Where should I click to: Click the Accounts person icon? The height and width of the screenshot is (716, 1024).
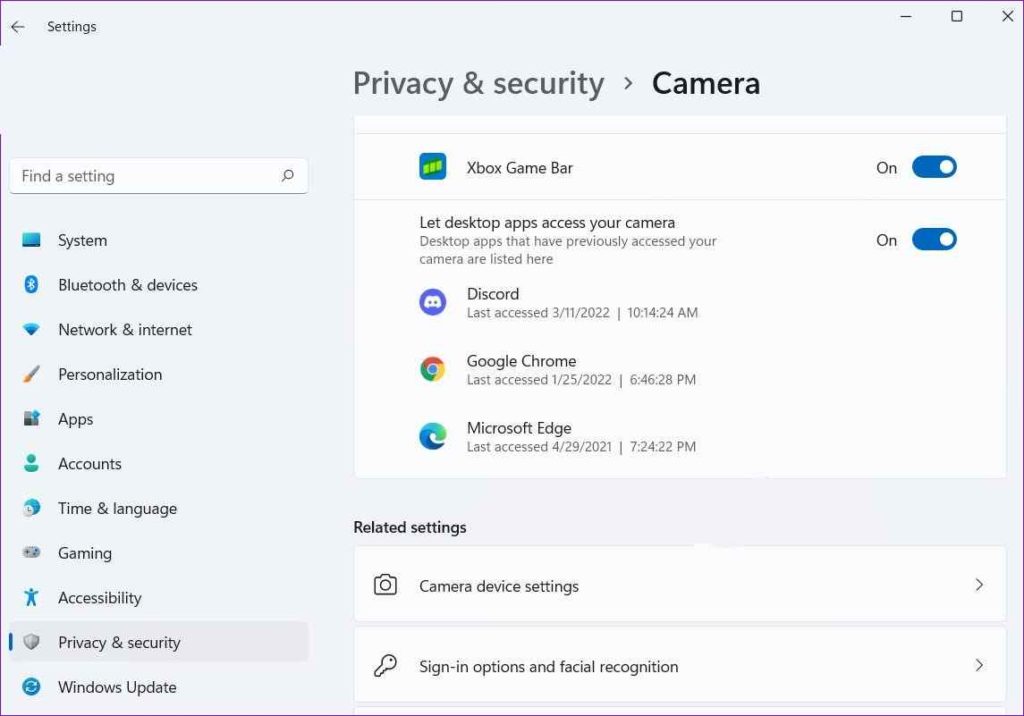[x=31, y=463]
